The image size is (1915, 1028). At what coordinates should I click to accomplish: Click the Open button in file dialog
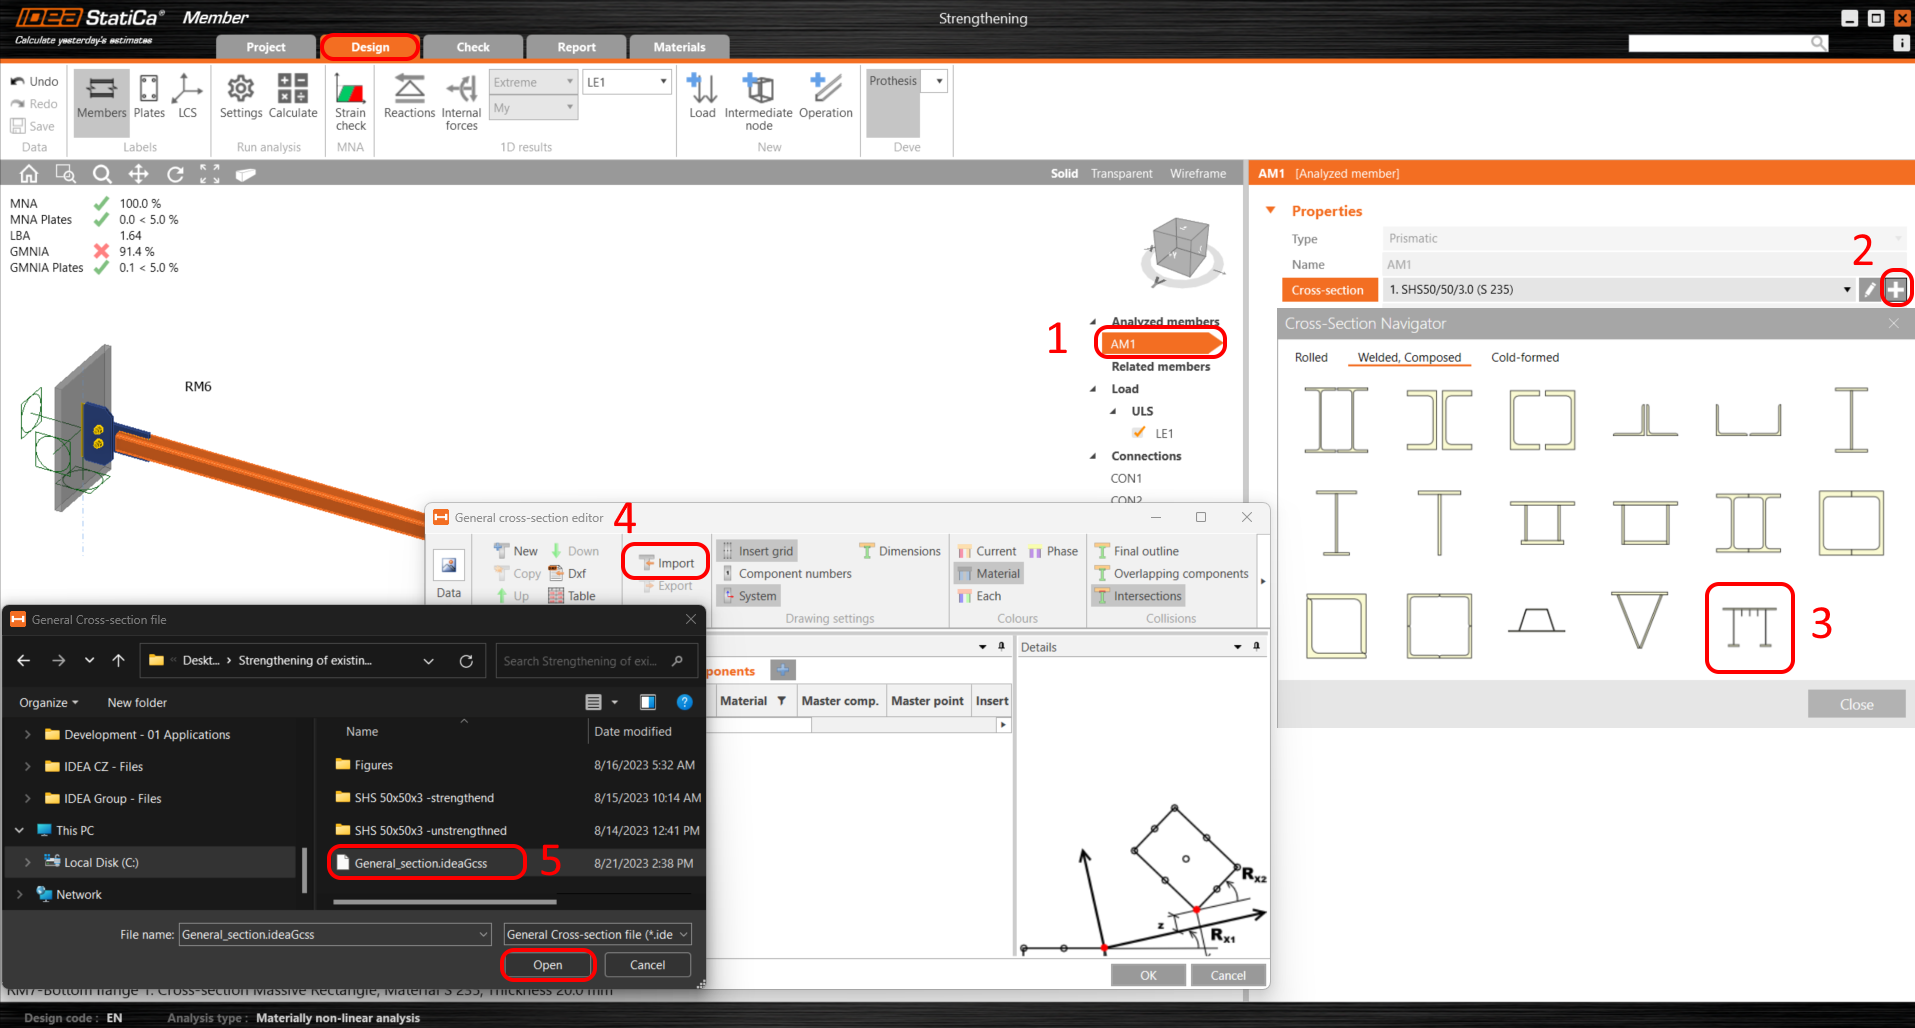click(x=547, y=965)
